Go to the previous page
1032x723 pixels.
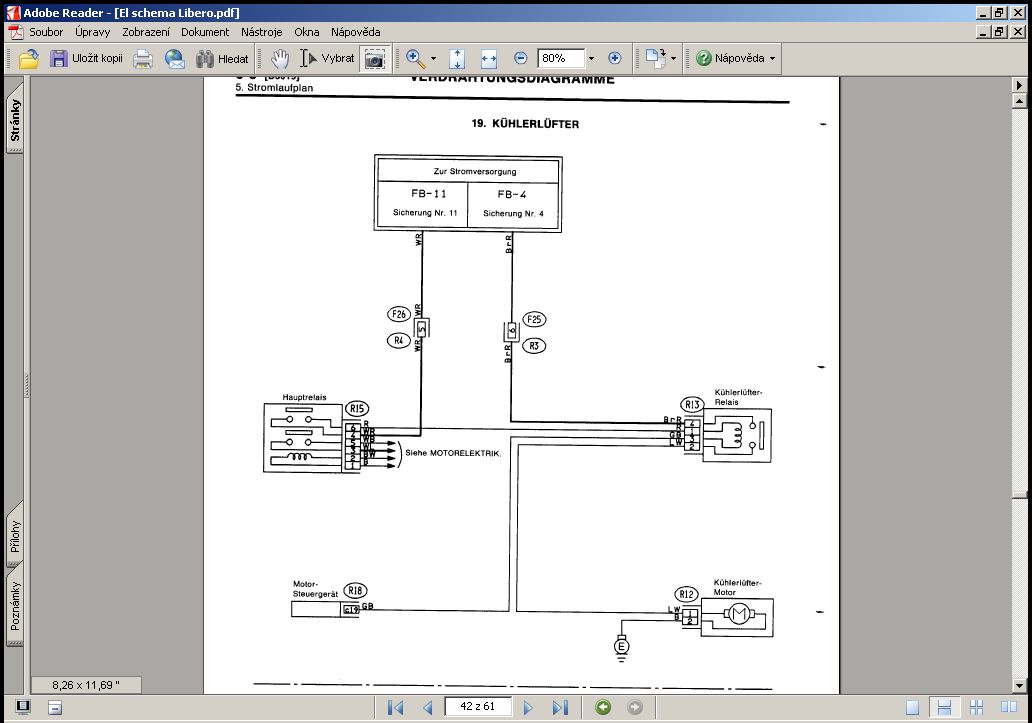pyautogui.click(x=428, y=707)
